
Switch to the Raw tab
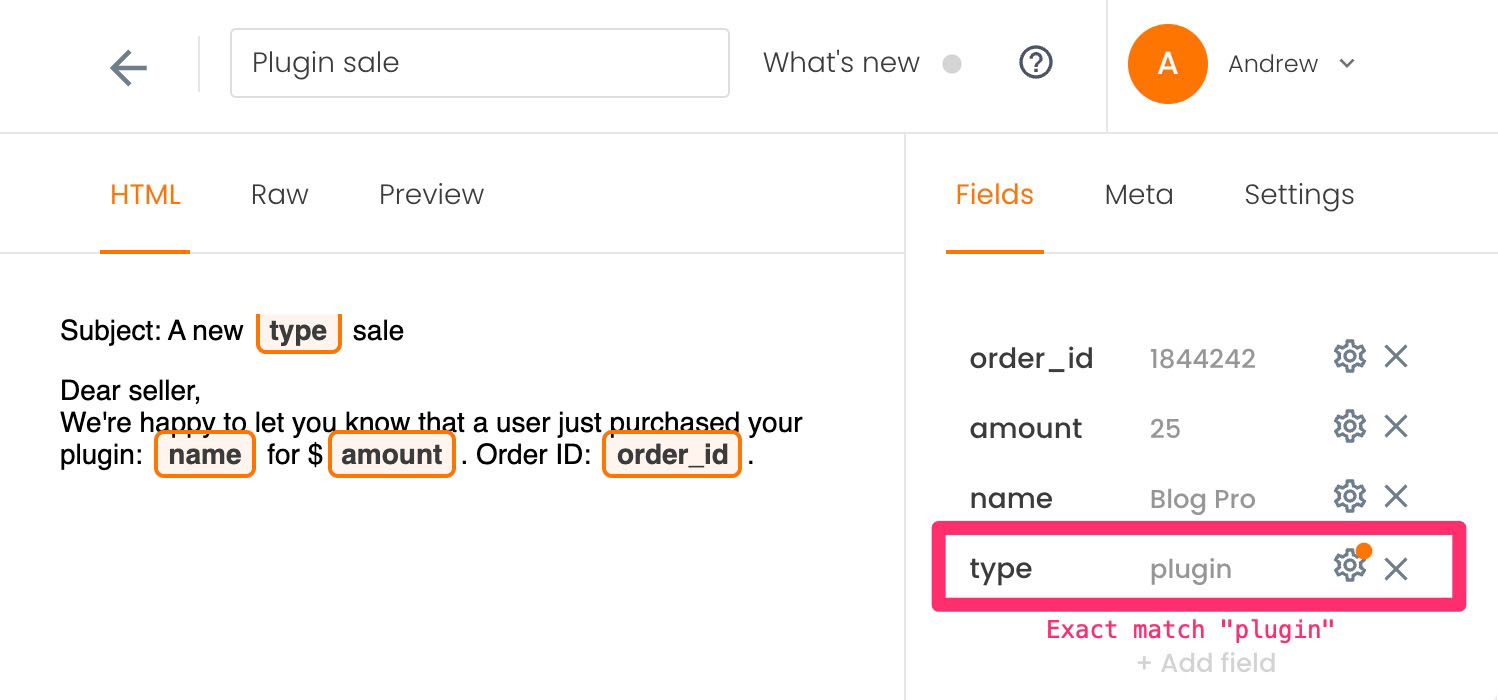[279, 194]
